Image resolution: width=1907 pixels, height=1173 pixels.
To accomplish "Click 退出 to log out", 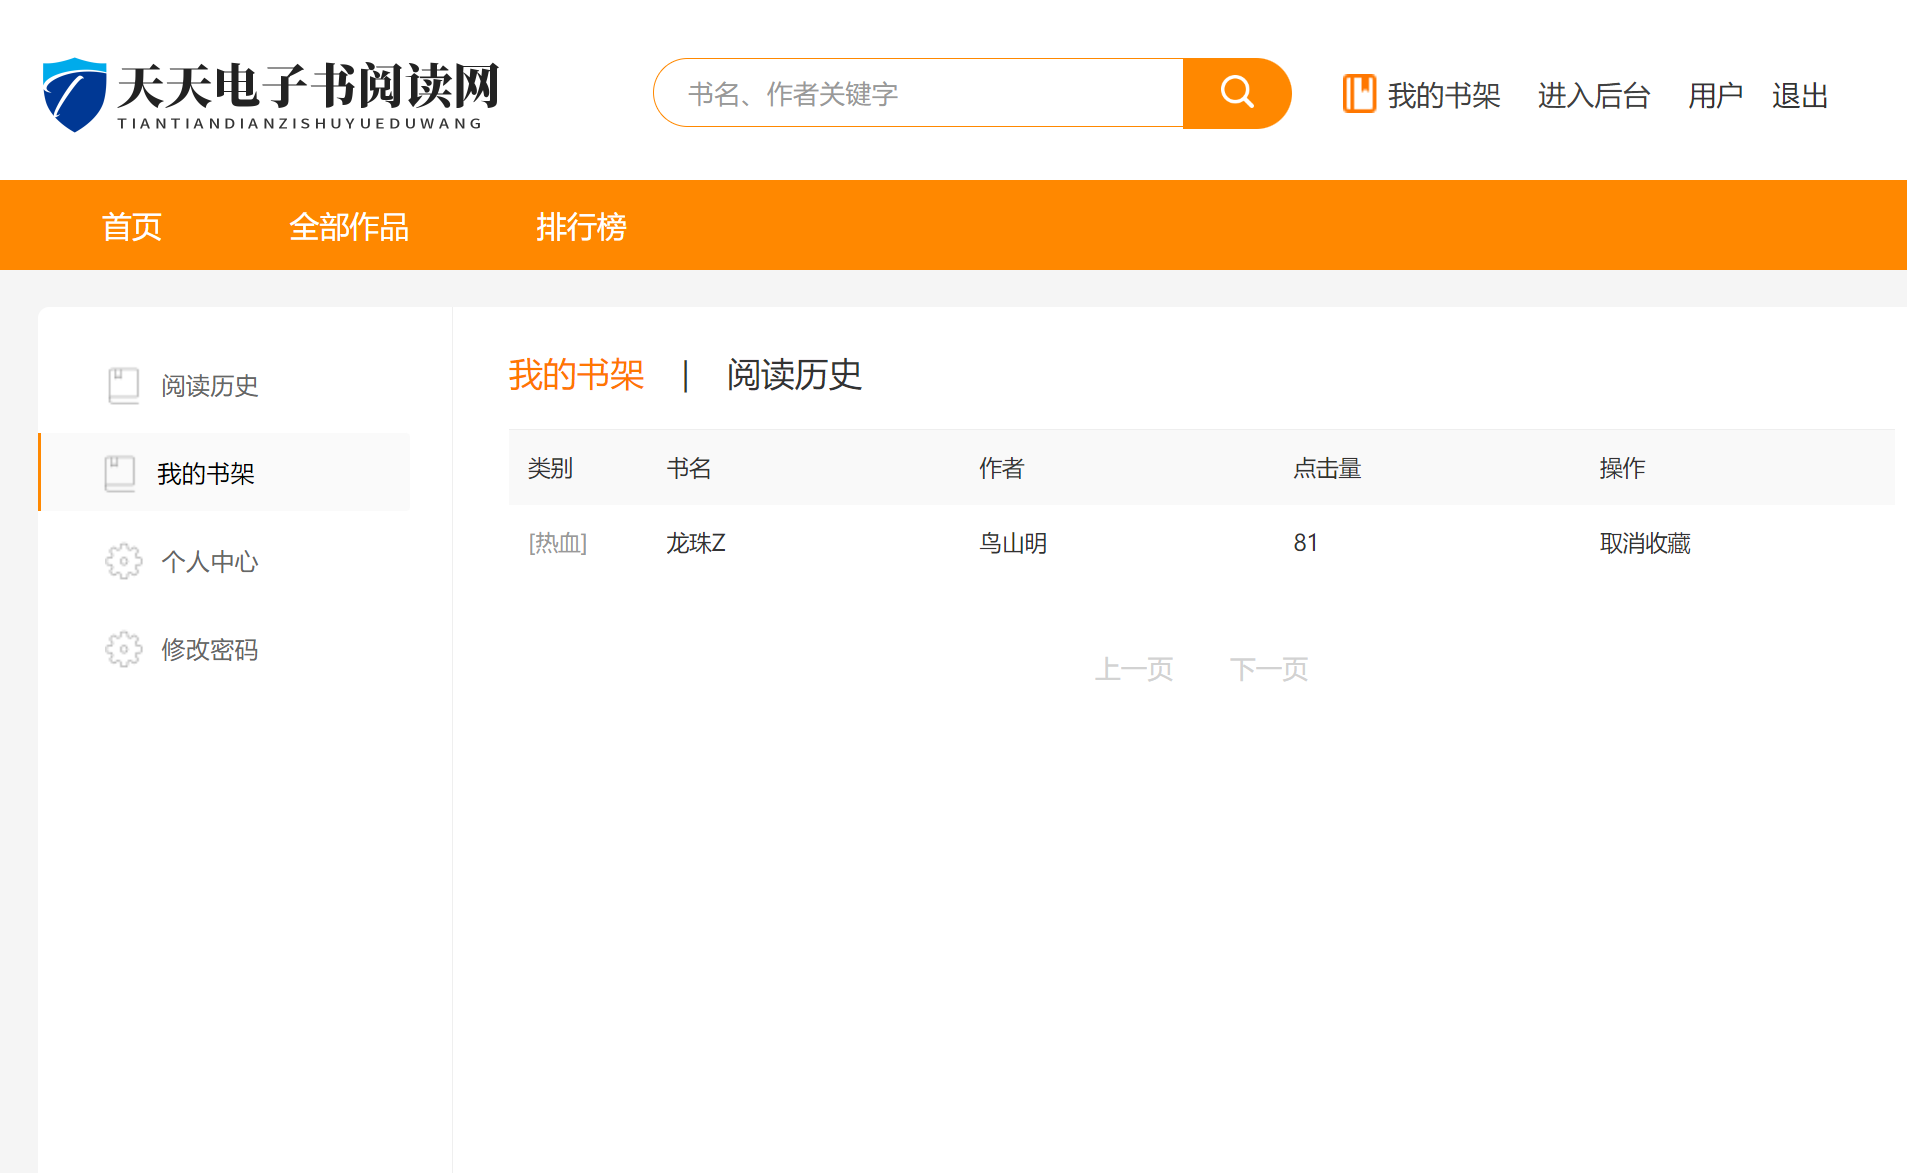I will pyautogui.click(x=1799, y=94).
